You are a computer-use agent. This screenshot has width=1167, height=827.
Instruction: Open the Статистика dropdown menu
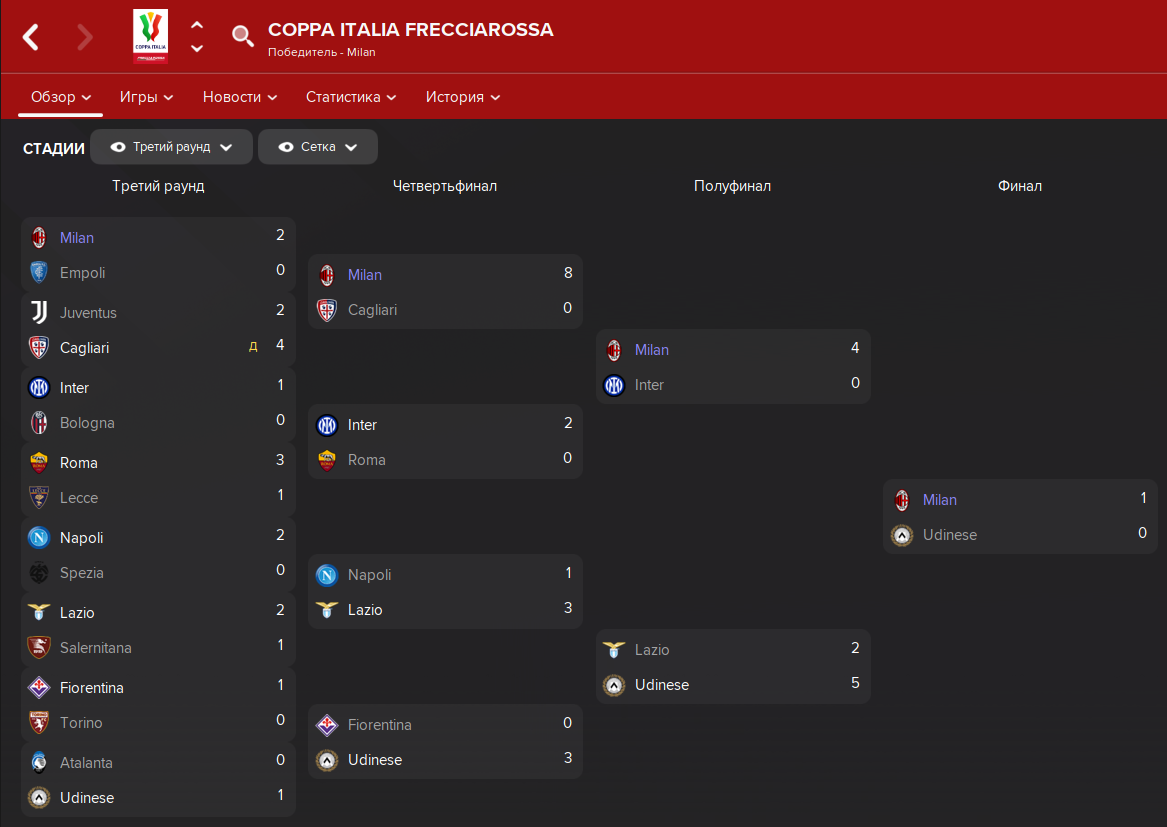(351, 97)
